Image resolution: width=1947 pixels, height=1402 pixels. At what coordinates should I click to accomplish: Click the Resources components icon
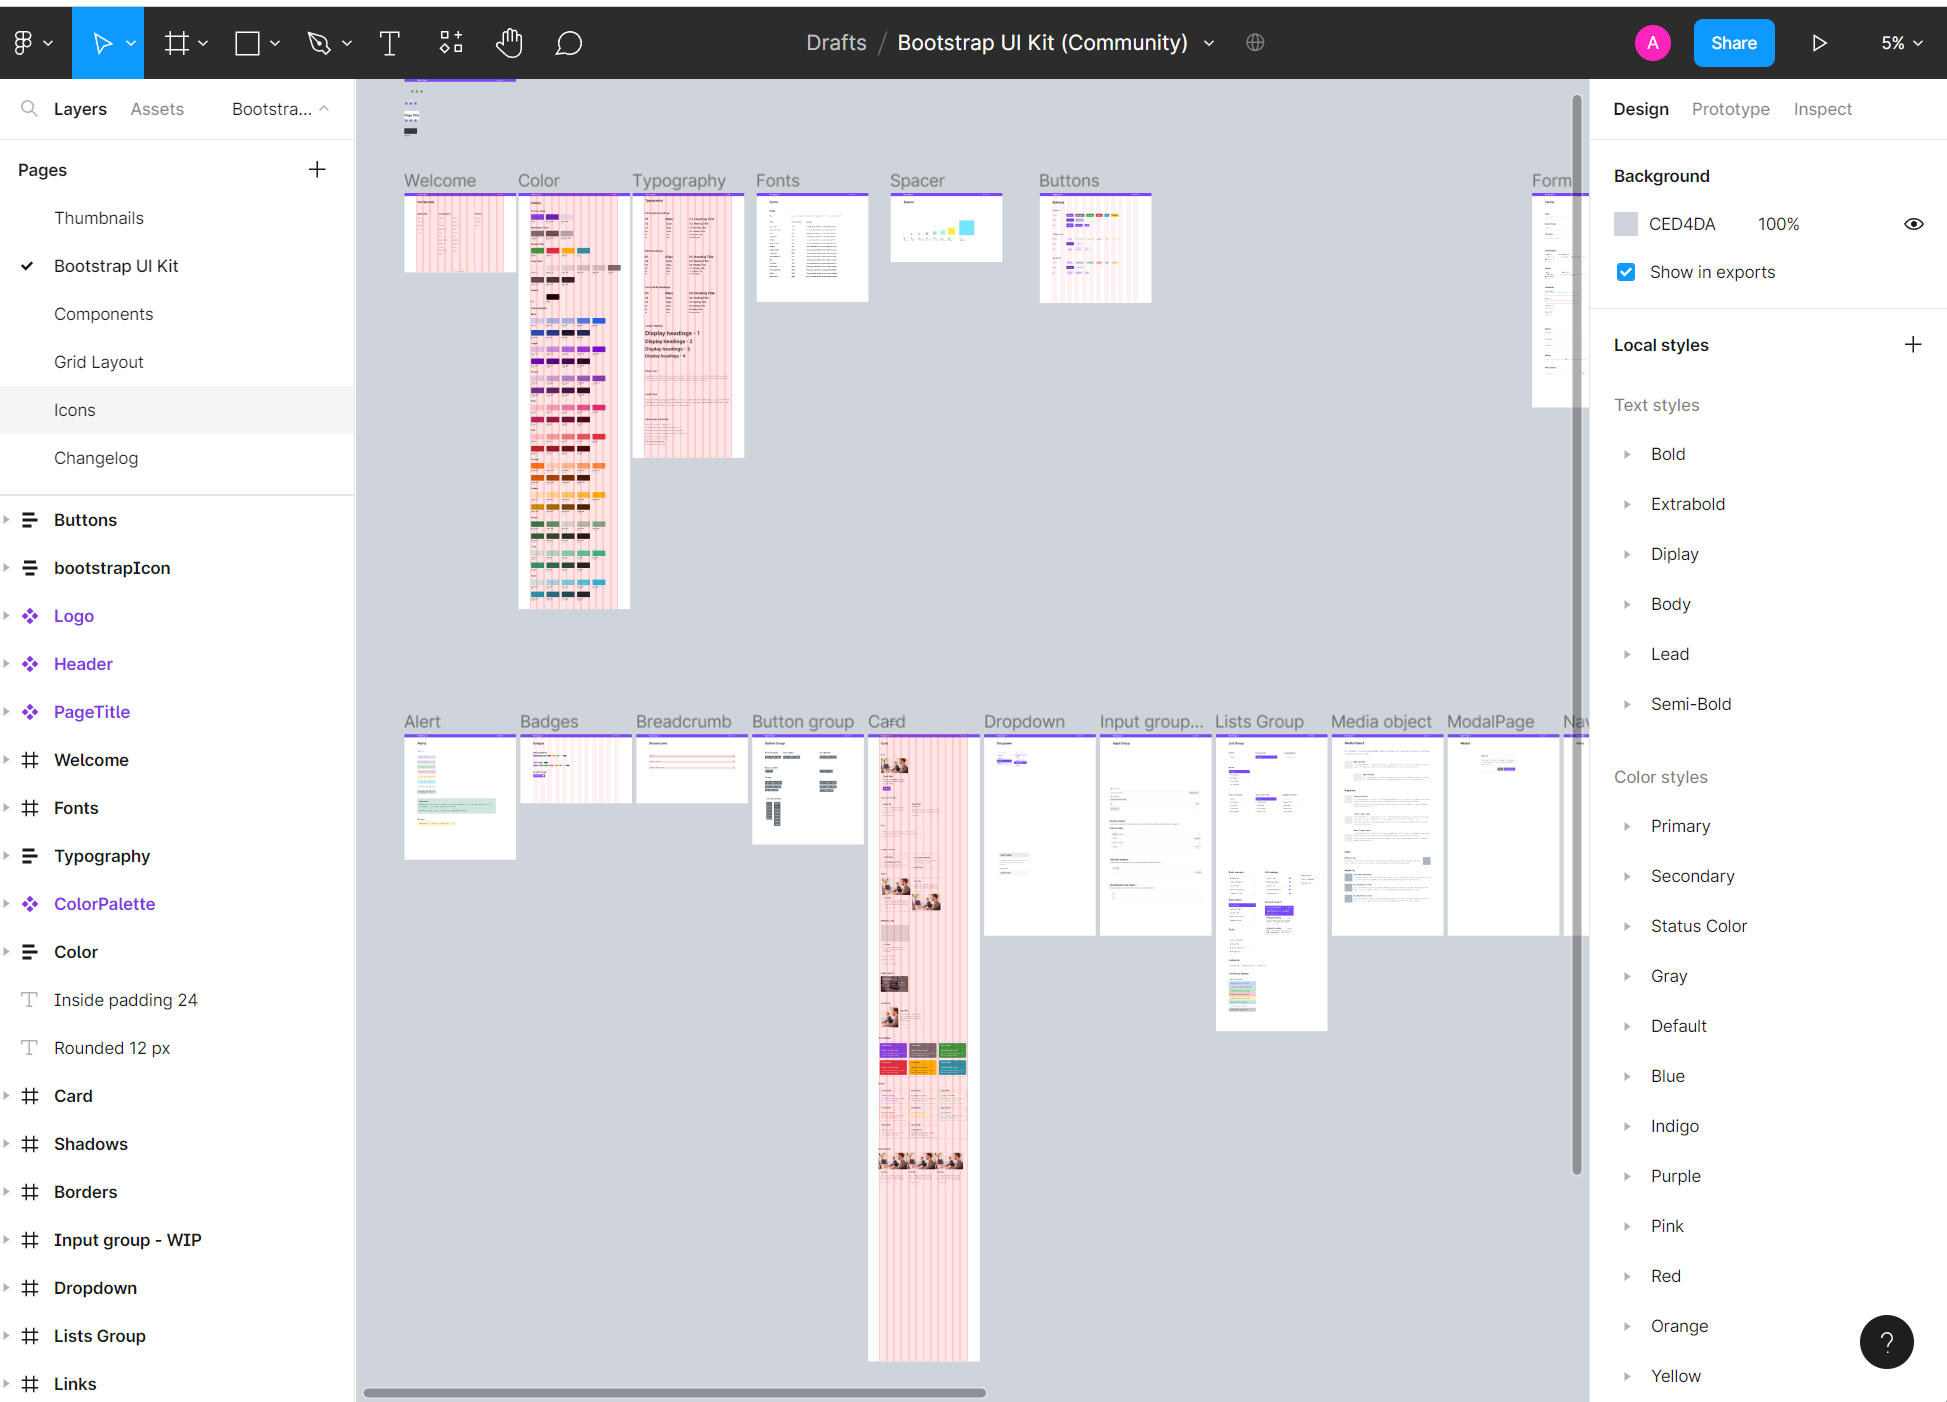coord(451,43)
